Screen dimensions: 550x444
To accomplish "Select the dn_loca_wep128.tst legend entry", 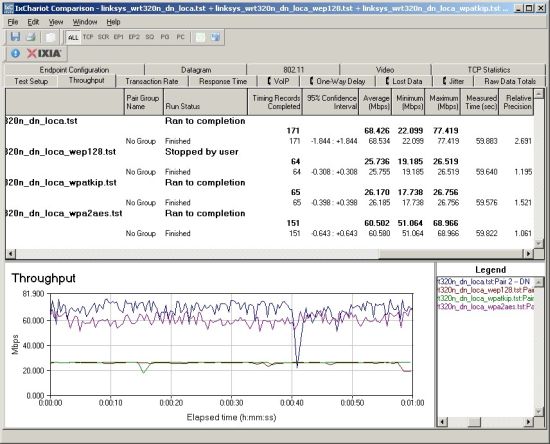I will point(485,290).
